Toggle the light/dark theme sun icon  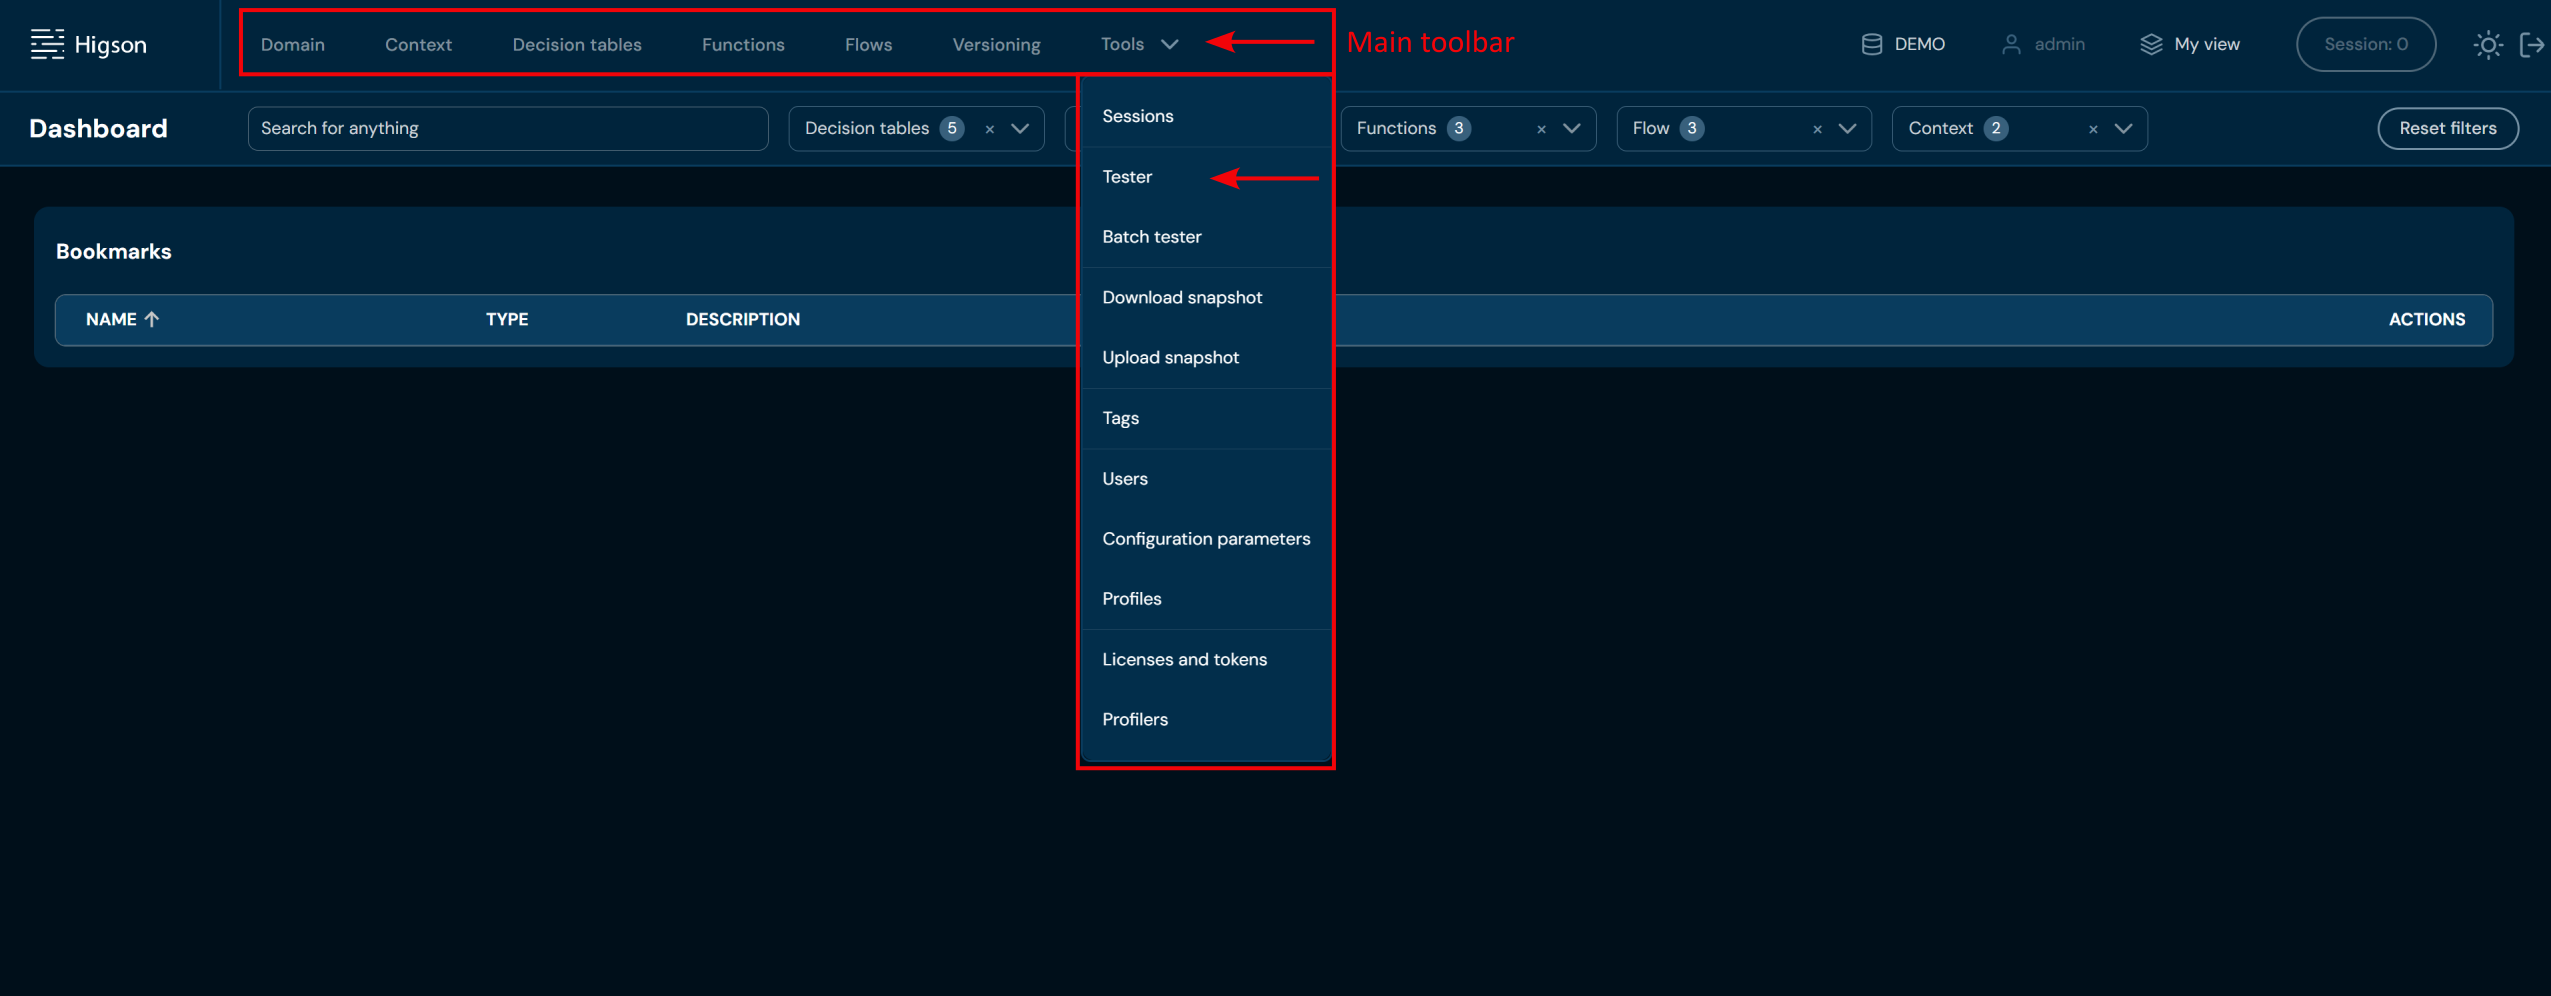pyautogui.click(x=2487, y=45)
